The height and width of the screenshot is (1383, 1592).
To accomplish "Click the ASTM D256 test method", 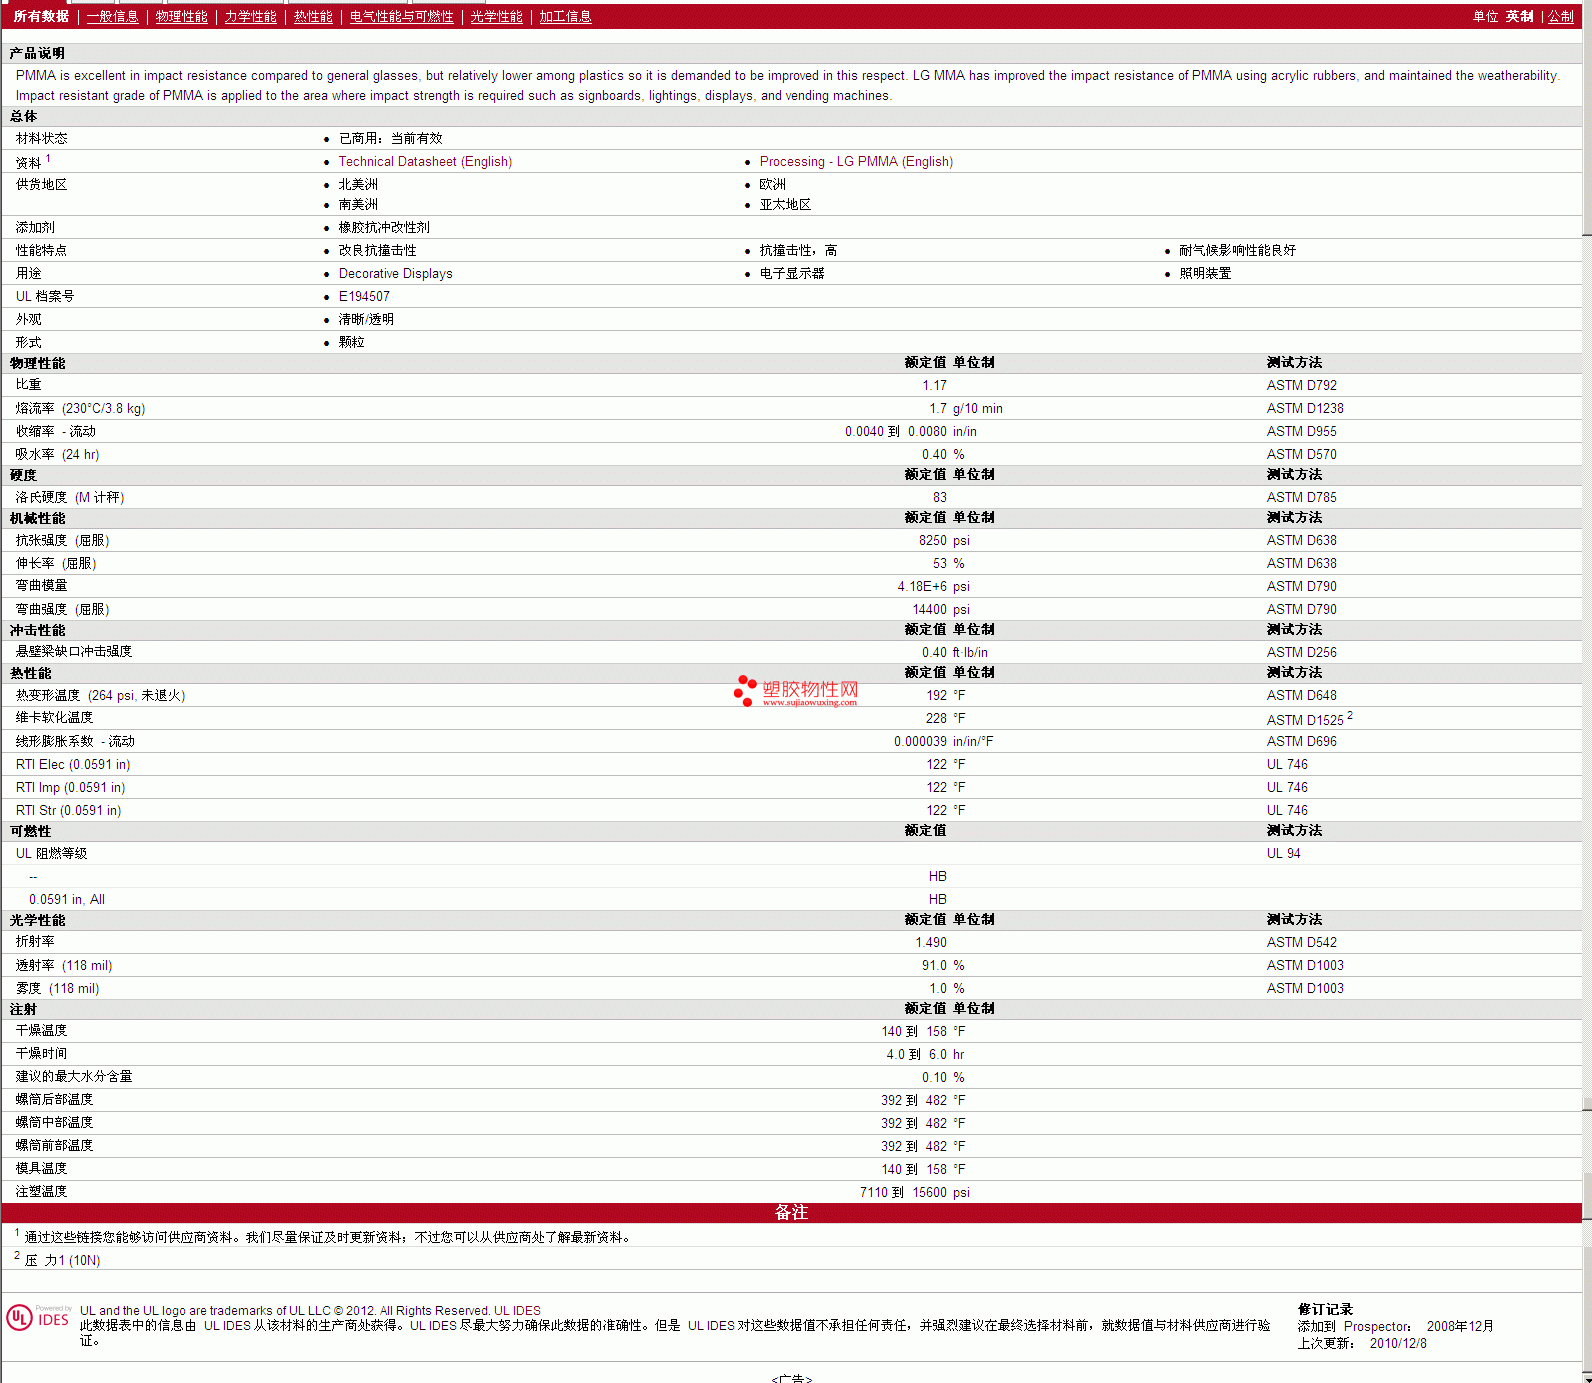I will pos(1301,653).
